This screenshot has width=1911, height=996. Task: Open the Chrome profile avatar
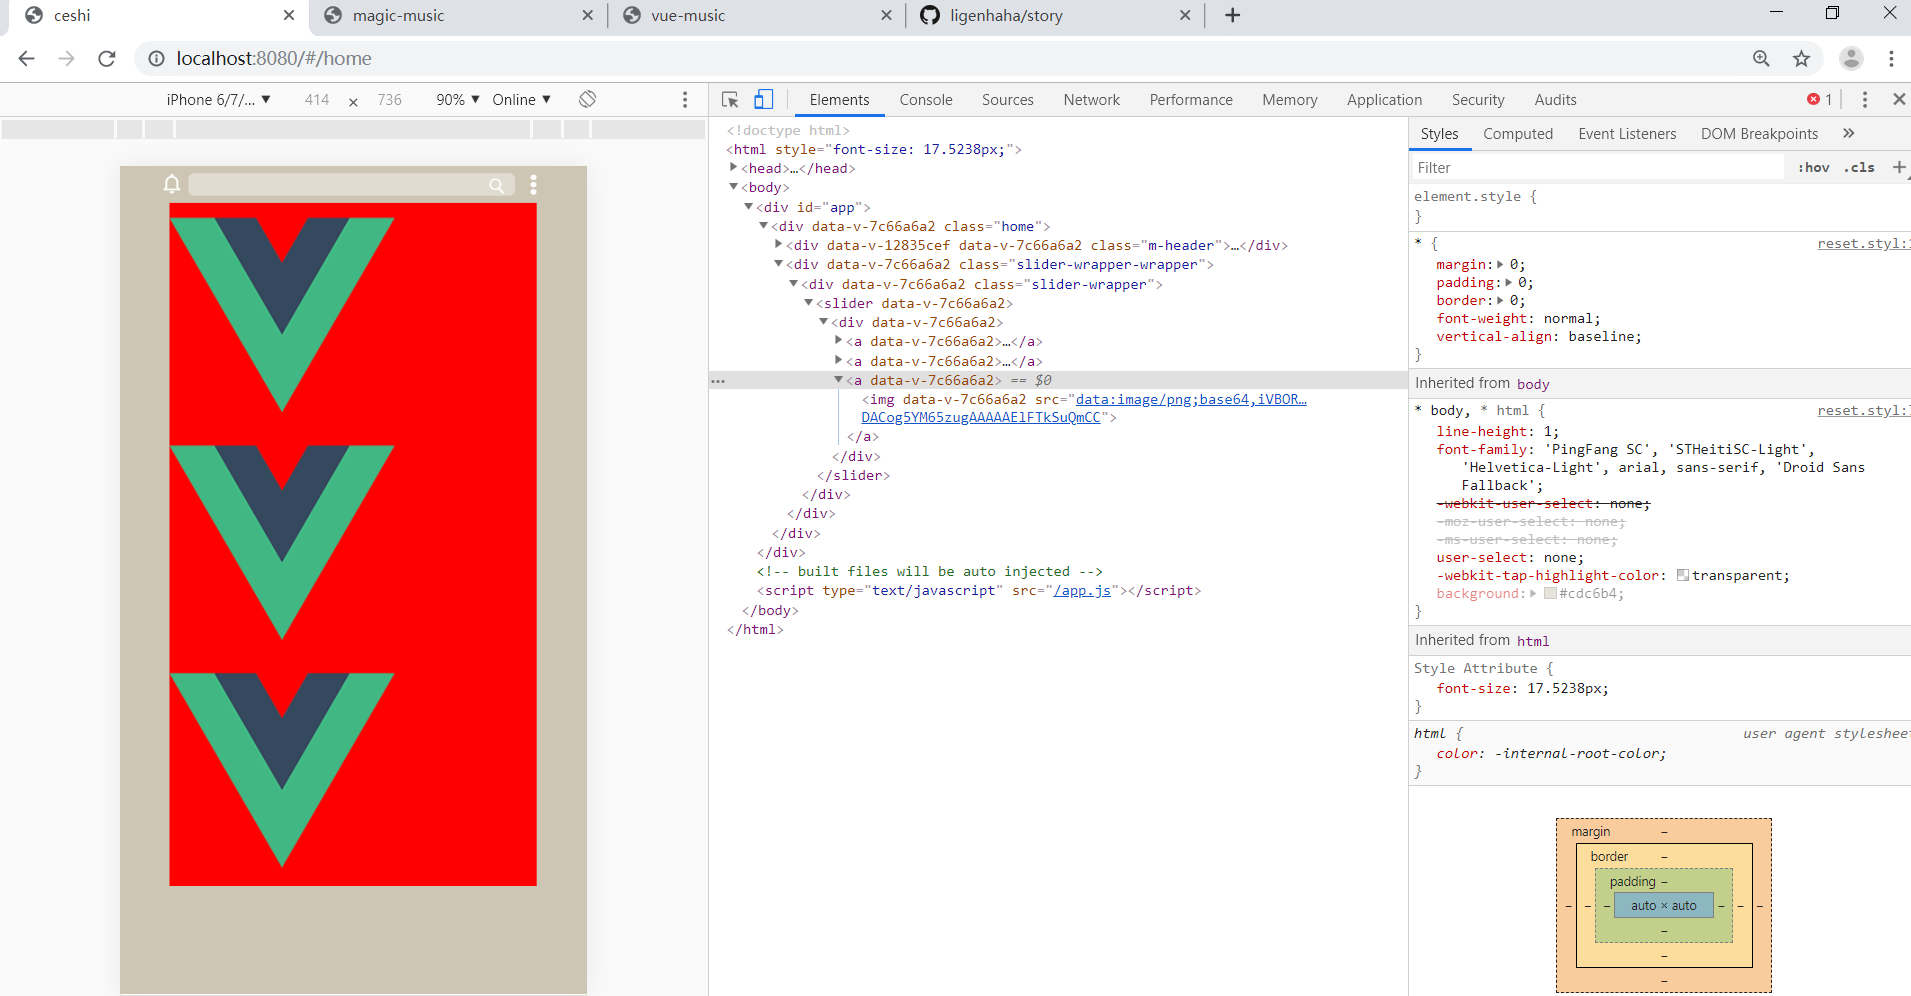(x=1851, y=59)
